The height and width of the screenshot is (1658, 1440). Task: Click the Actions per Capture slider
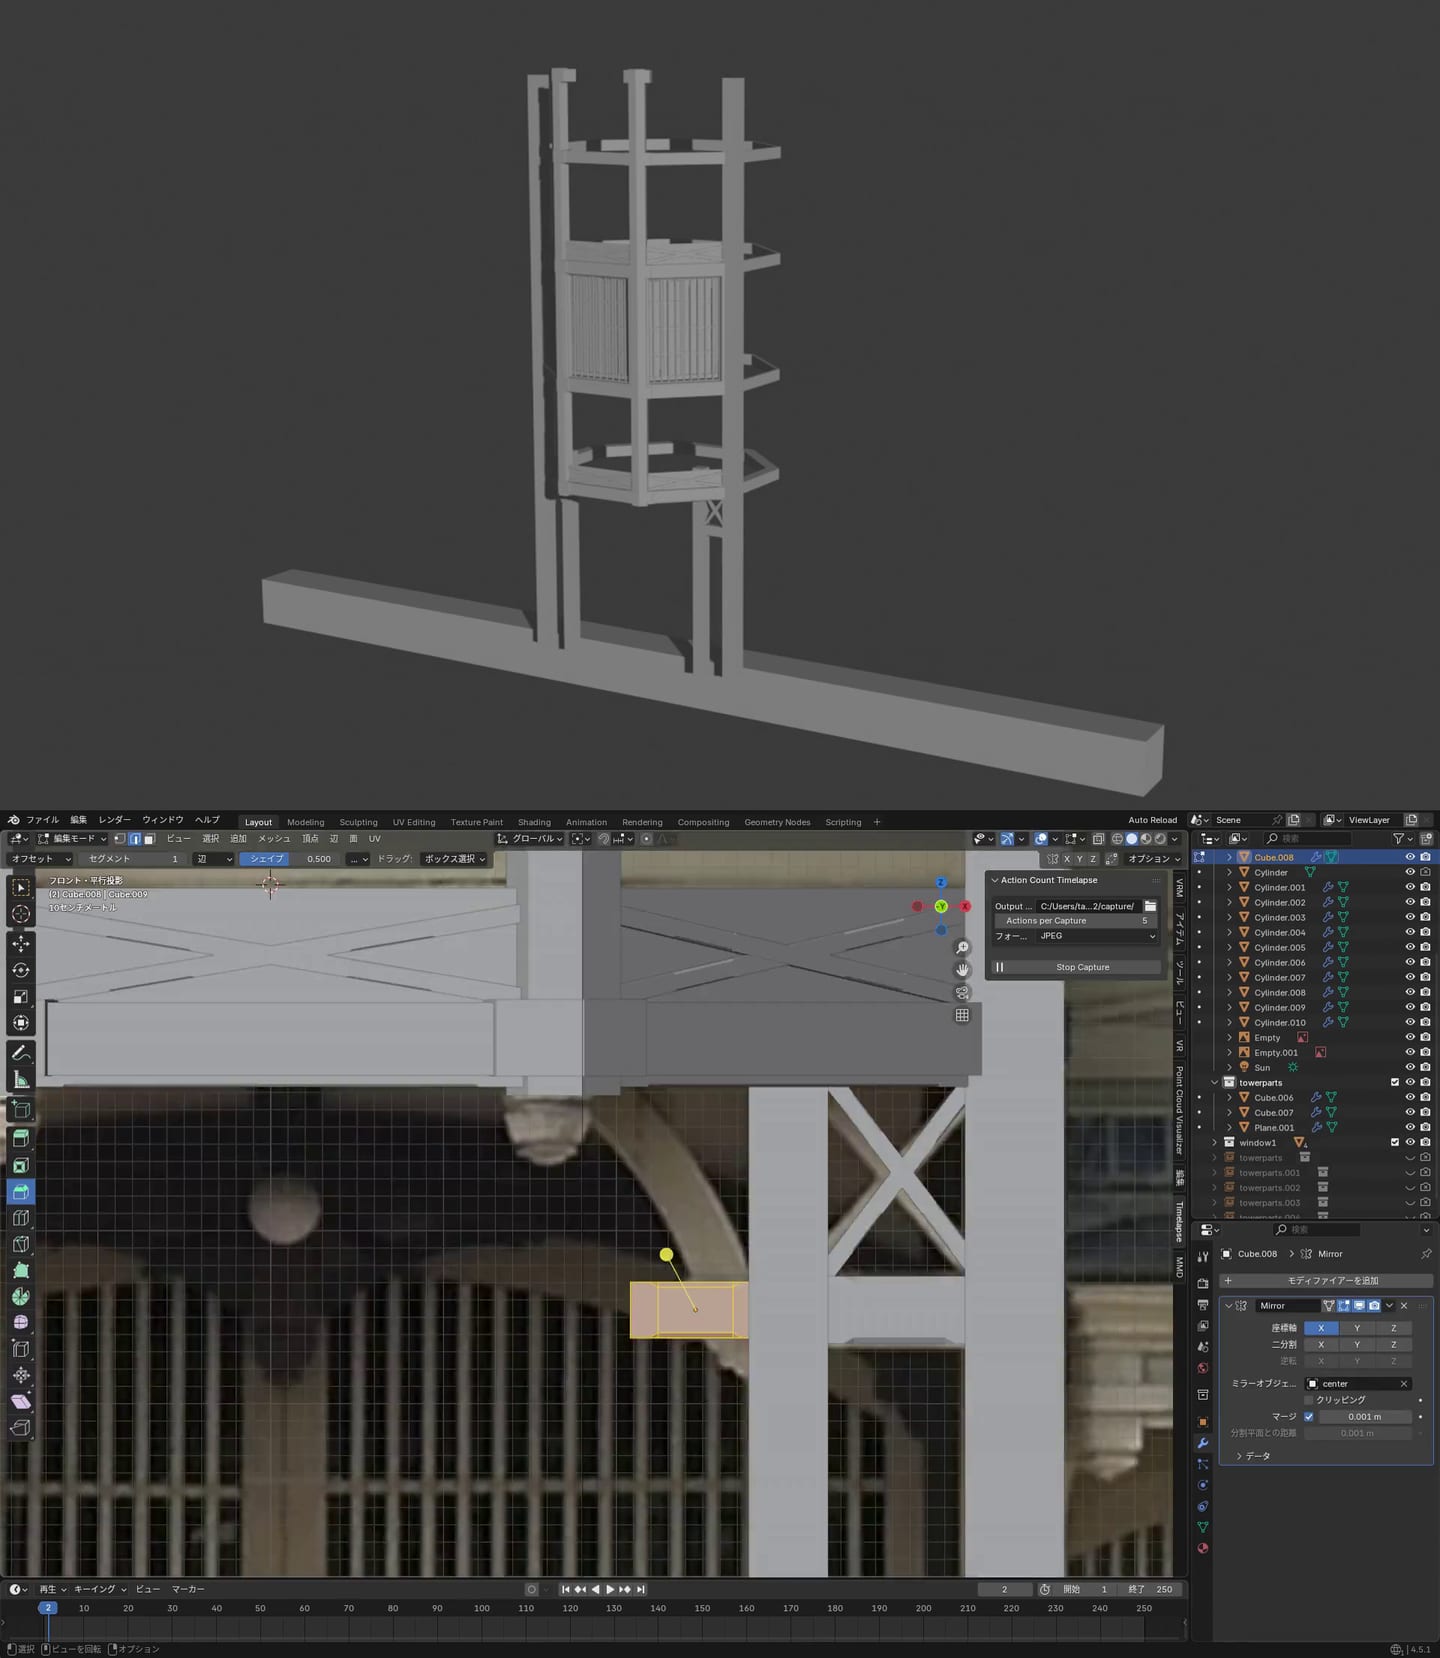1076,921
